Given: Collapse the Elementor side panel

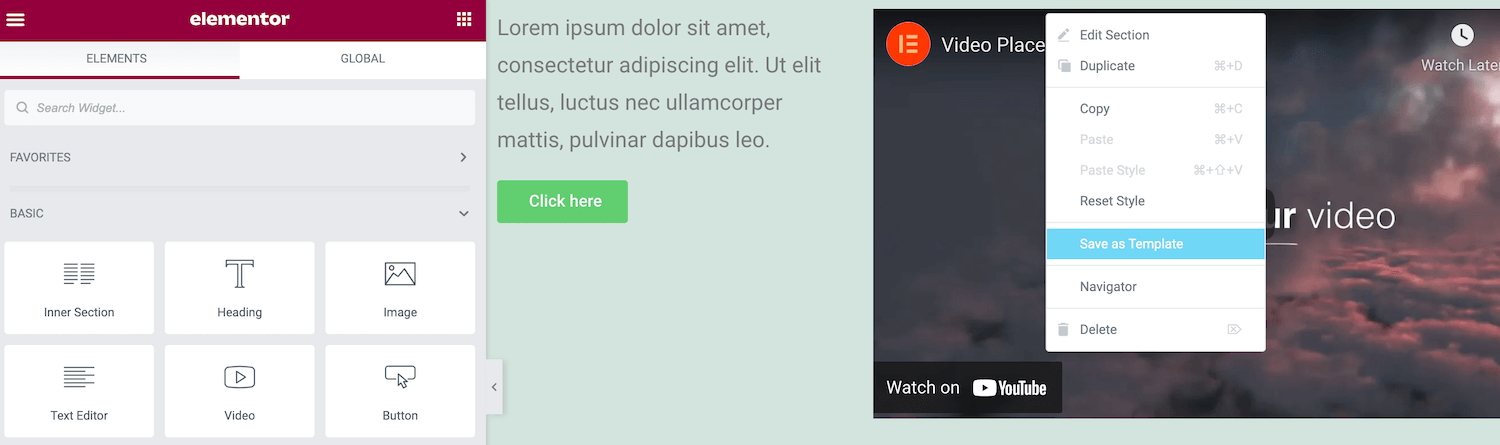Looking at the screenshot, I should [494, 387].
